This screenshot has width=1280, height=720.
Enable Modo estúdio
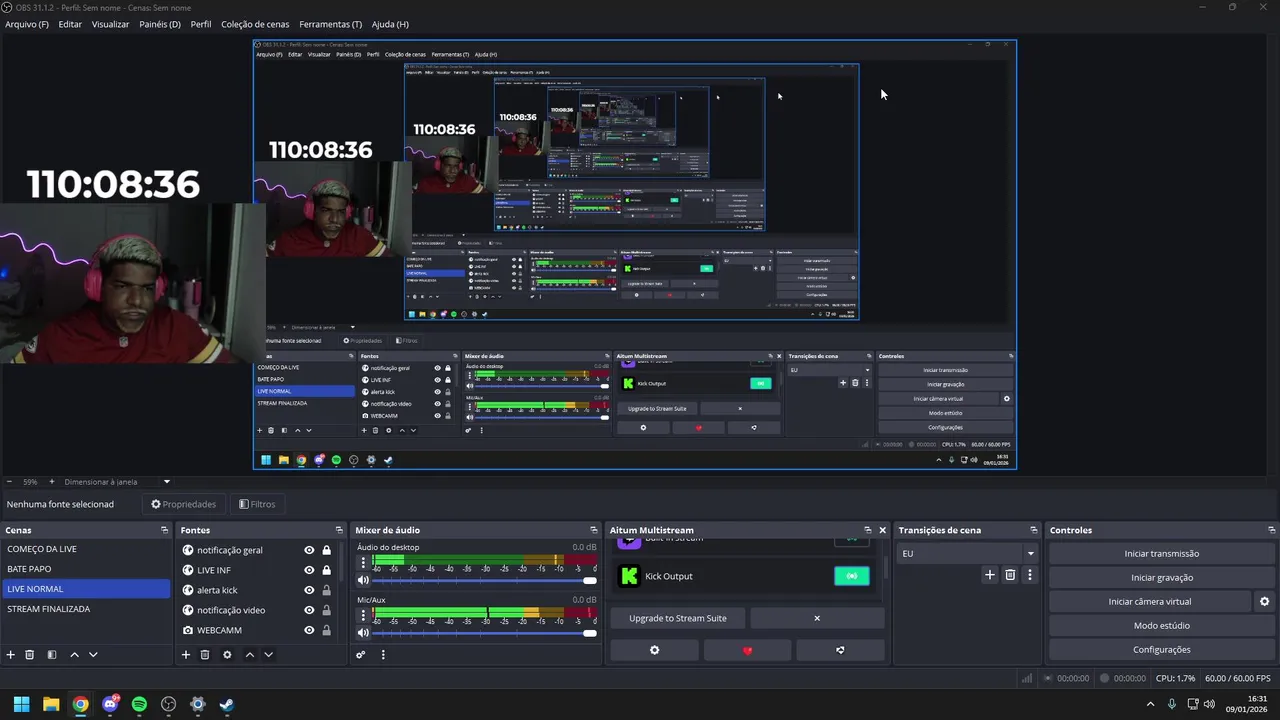point(1162,626)
